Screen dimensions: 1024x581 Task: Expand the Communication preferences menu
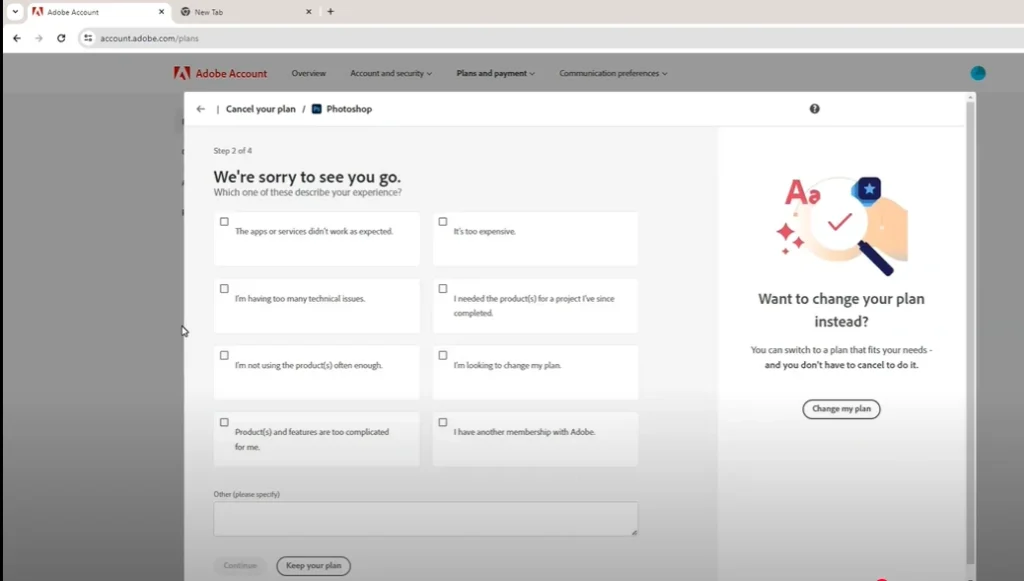[x=613, y=73]
